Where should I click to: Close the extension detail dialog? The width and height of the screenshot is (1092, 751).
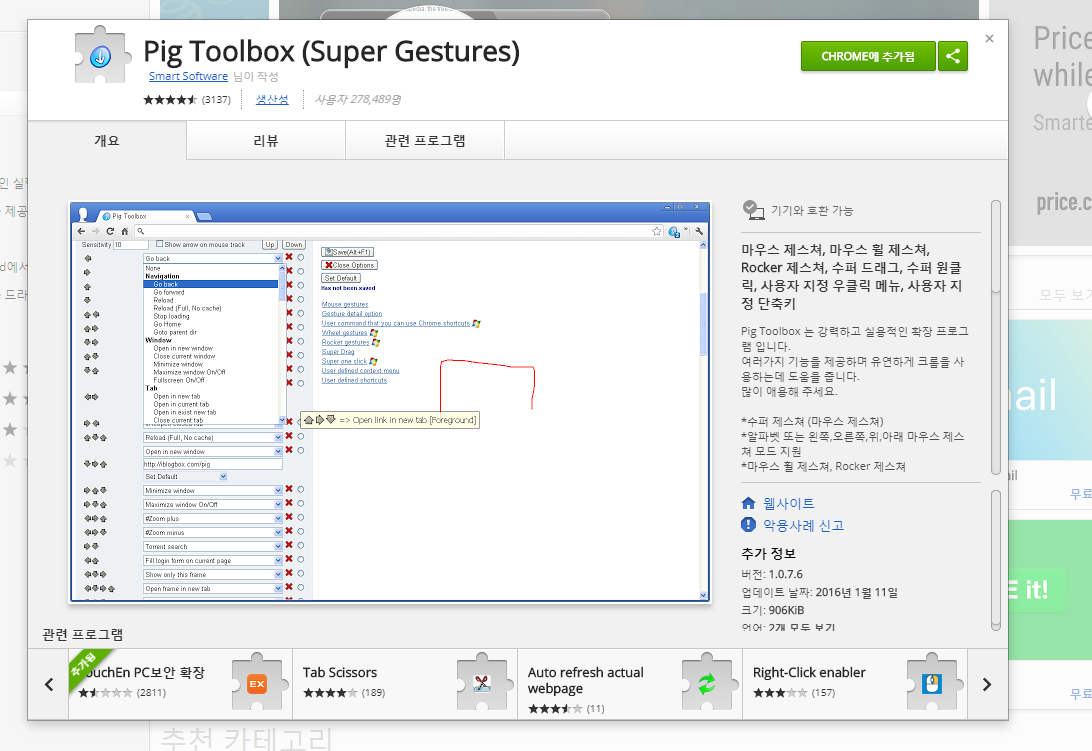pyautogui.click(x=990, y=39)
